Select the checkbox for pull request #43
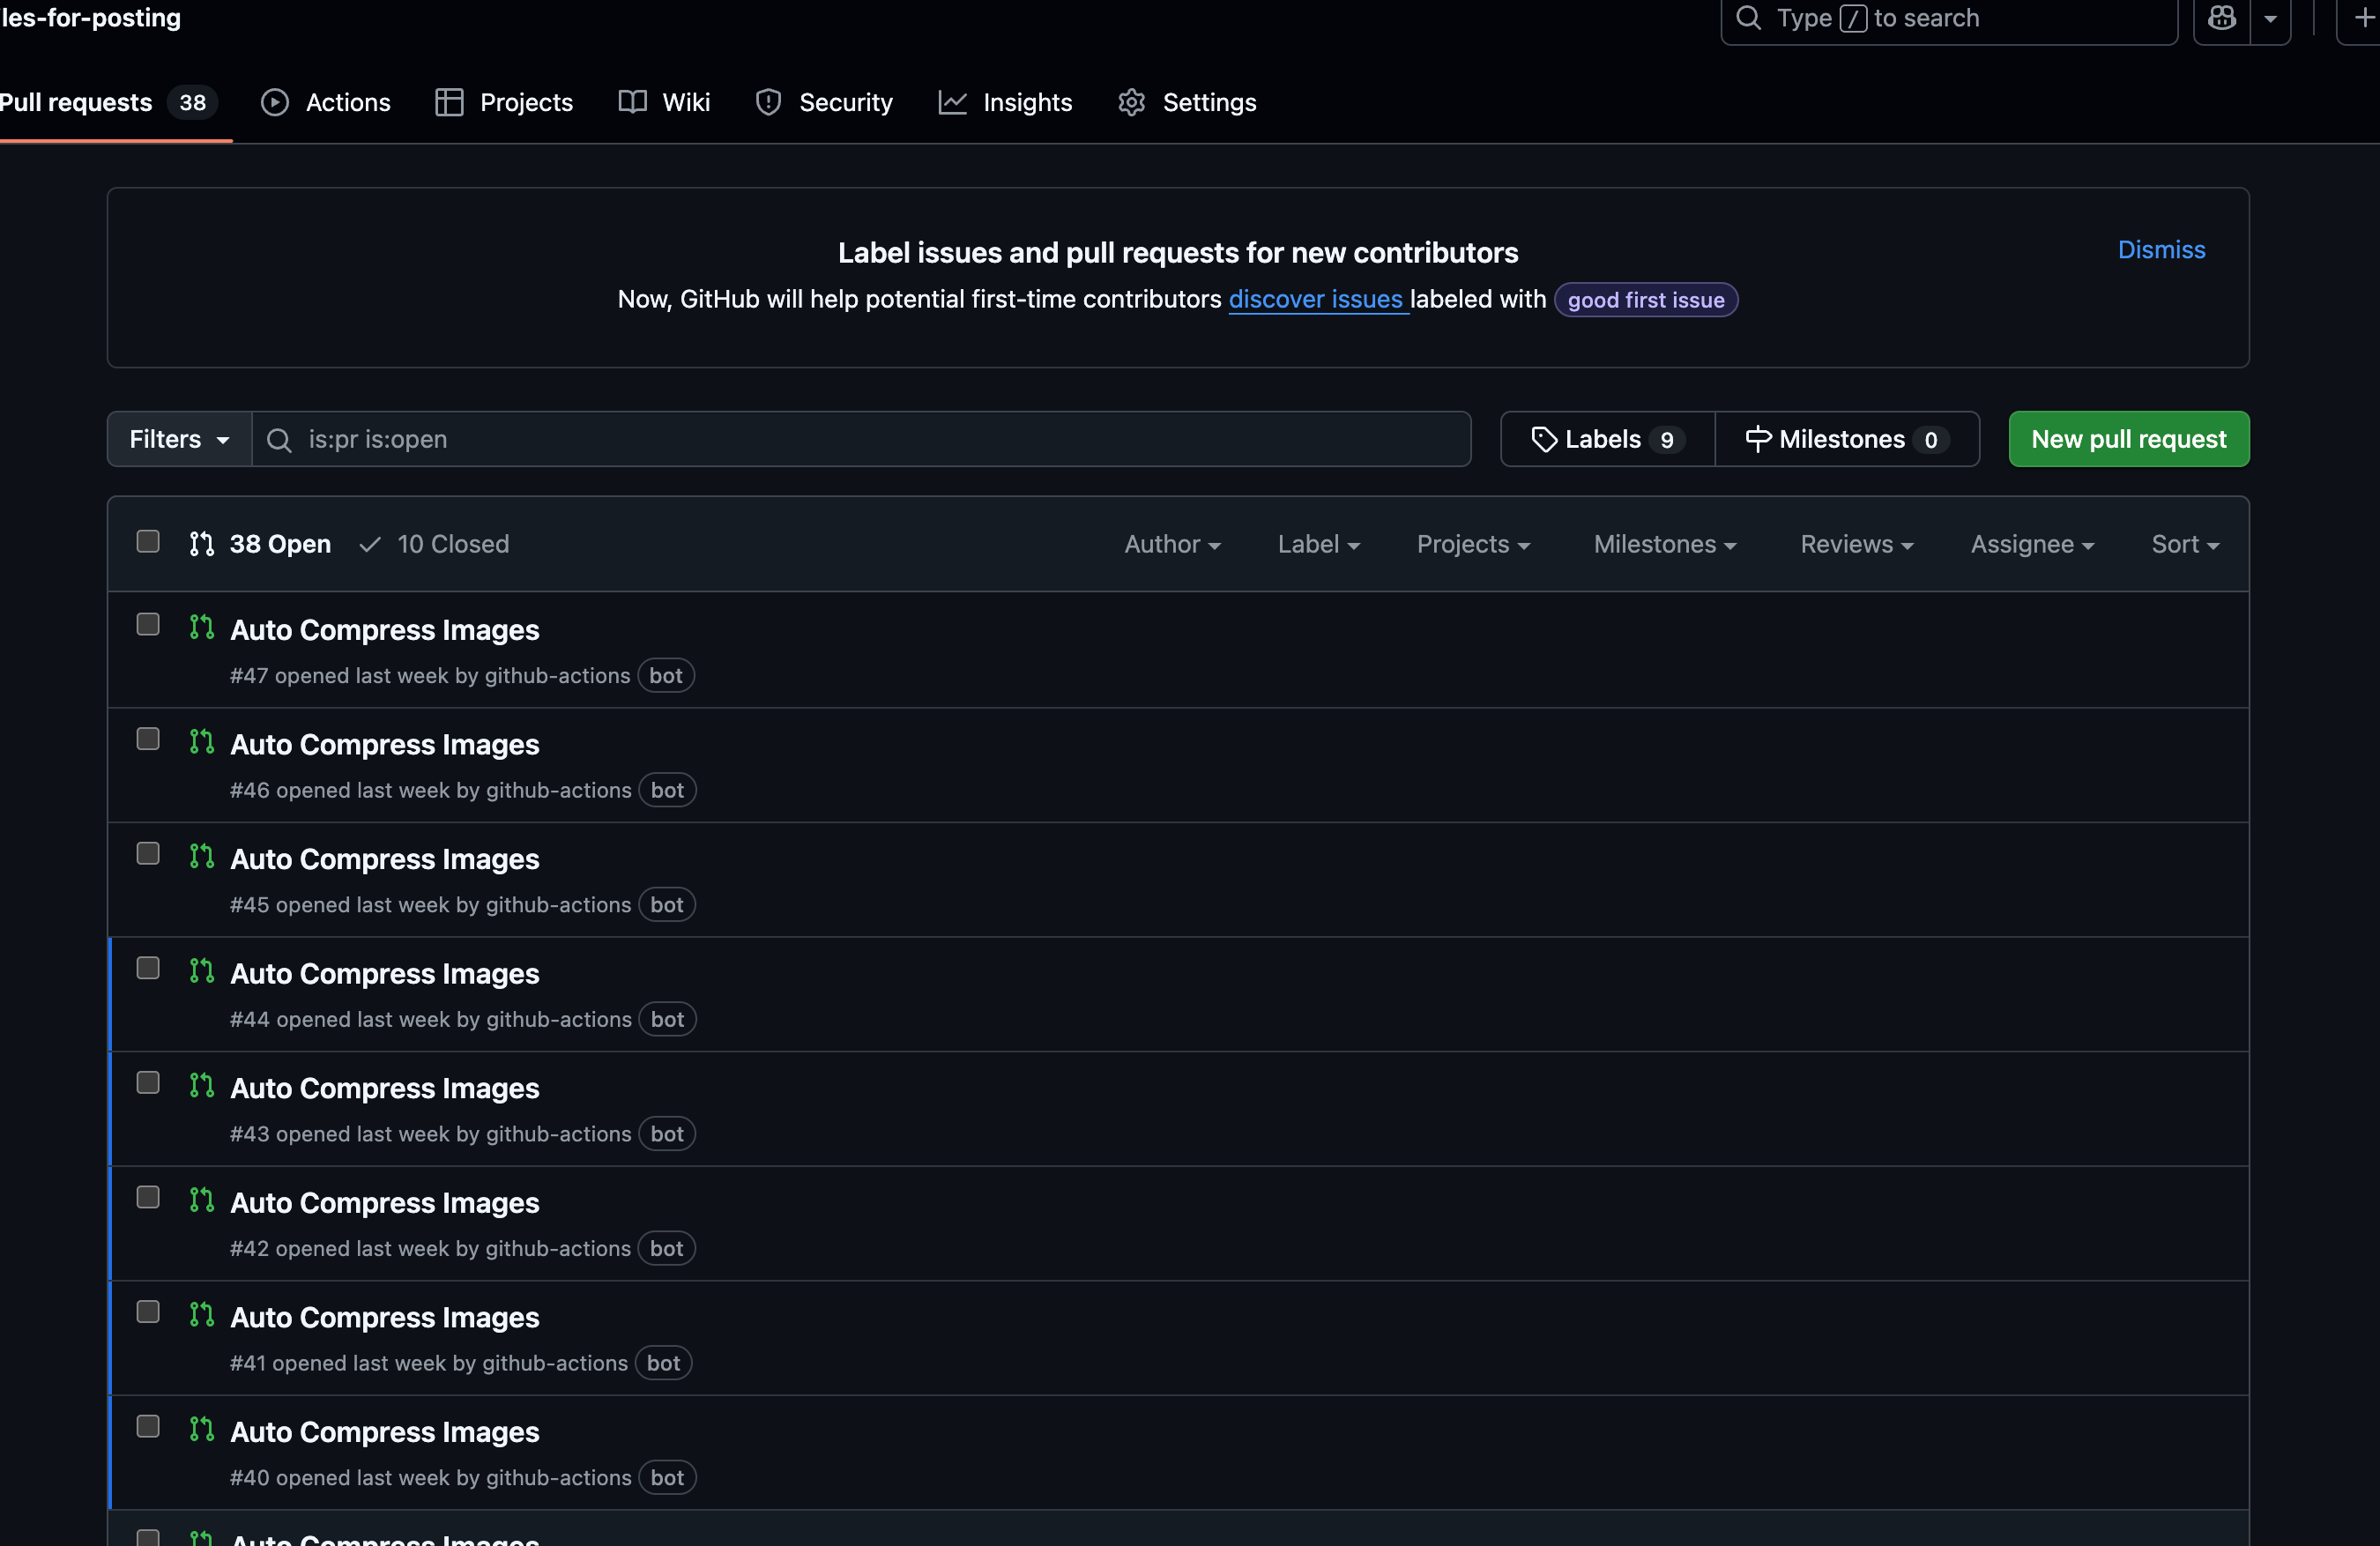 click(x=148, y=1083)
